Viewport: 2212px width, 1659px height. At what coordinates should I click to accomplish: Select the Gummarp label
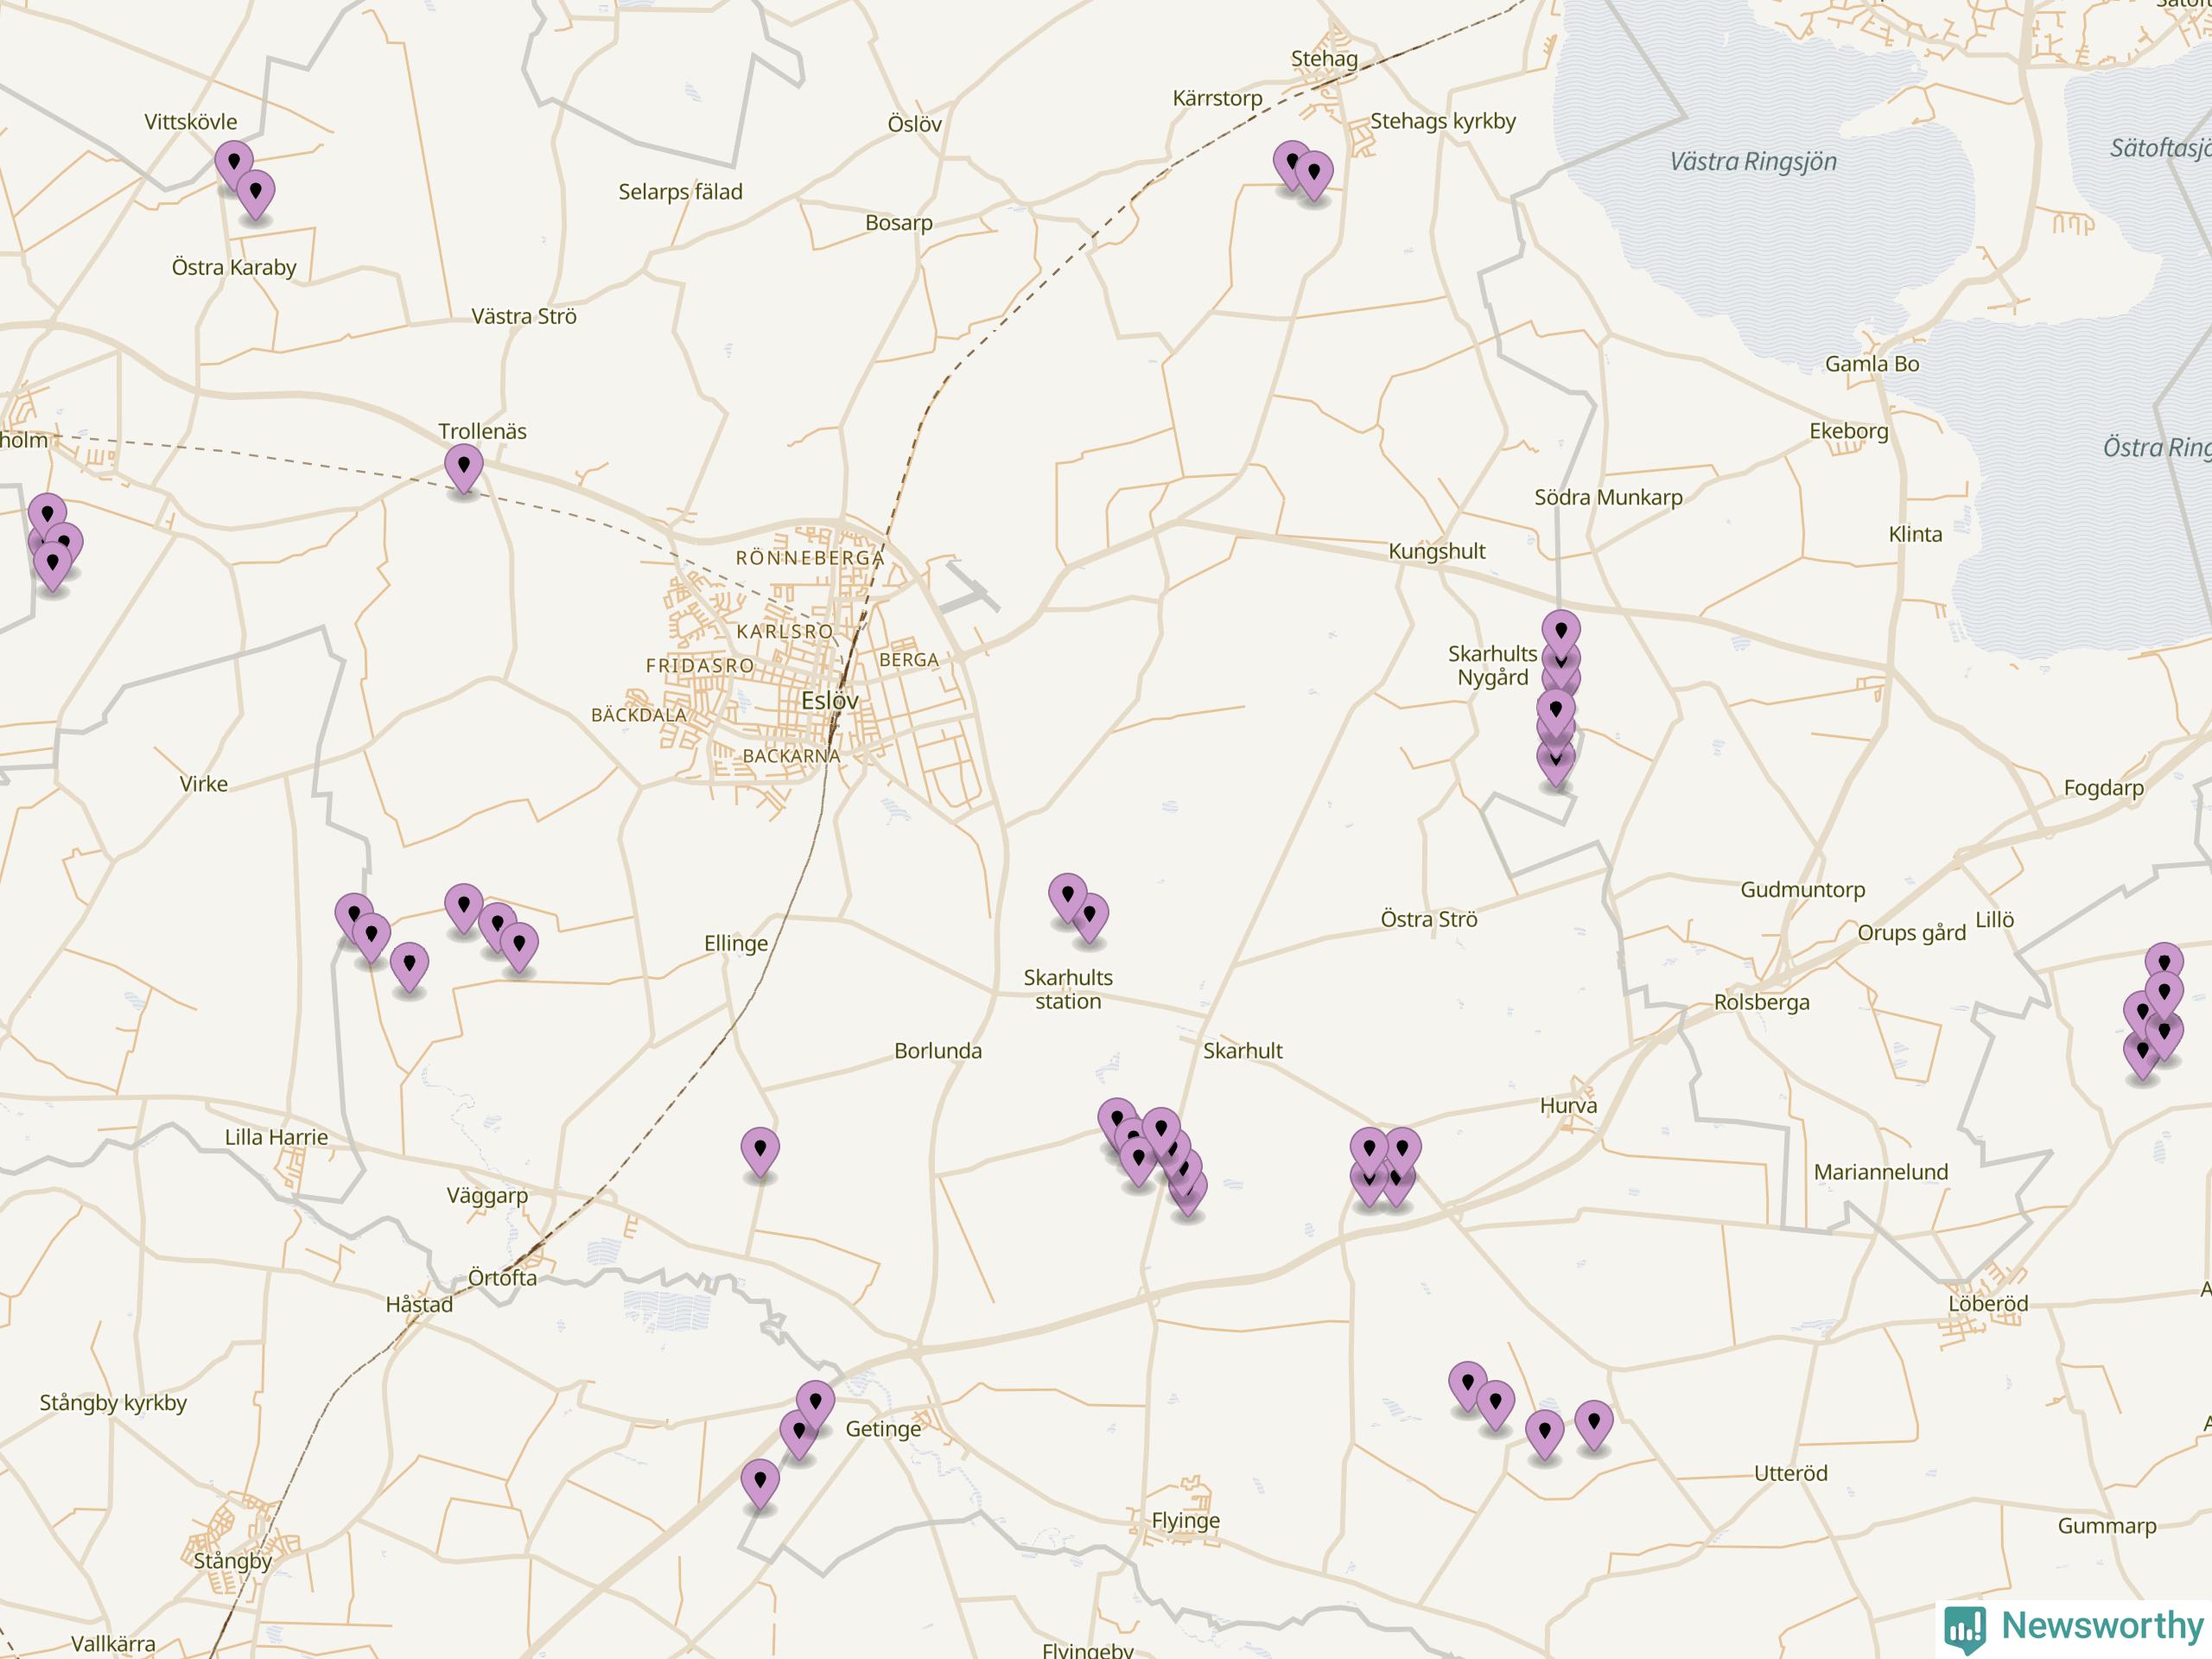[2107, 1527]
